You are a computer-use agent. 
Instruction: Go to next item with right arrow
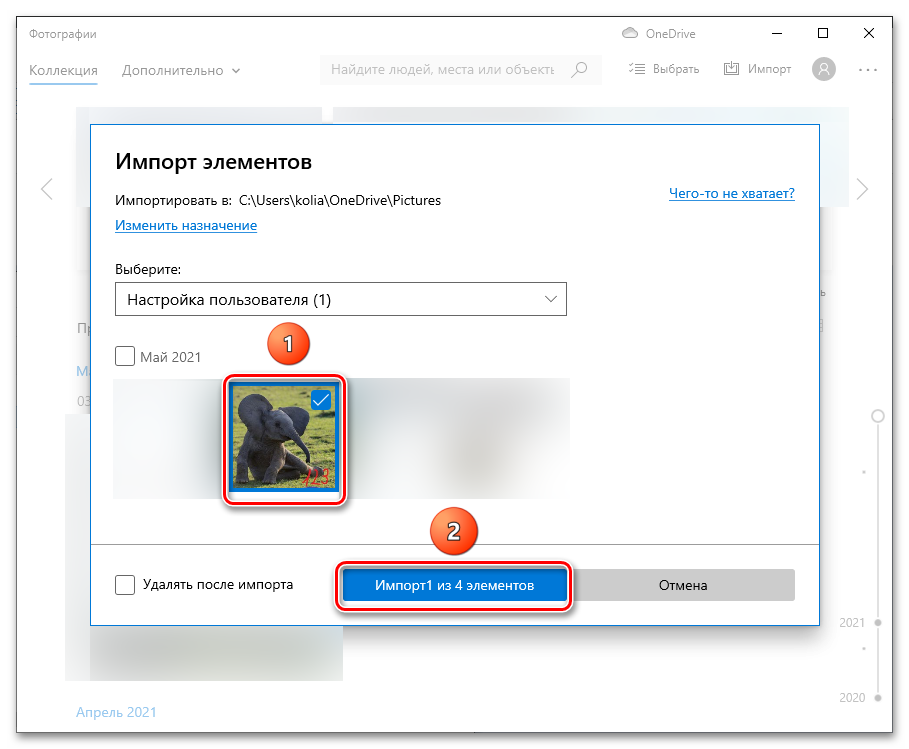tap(862, 189)
